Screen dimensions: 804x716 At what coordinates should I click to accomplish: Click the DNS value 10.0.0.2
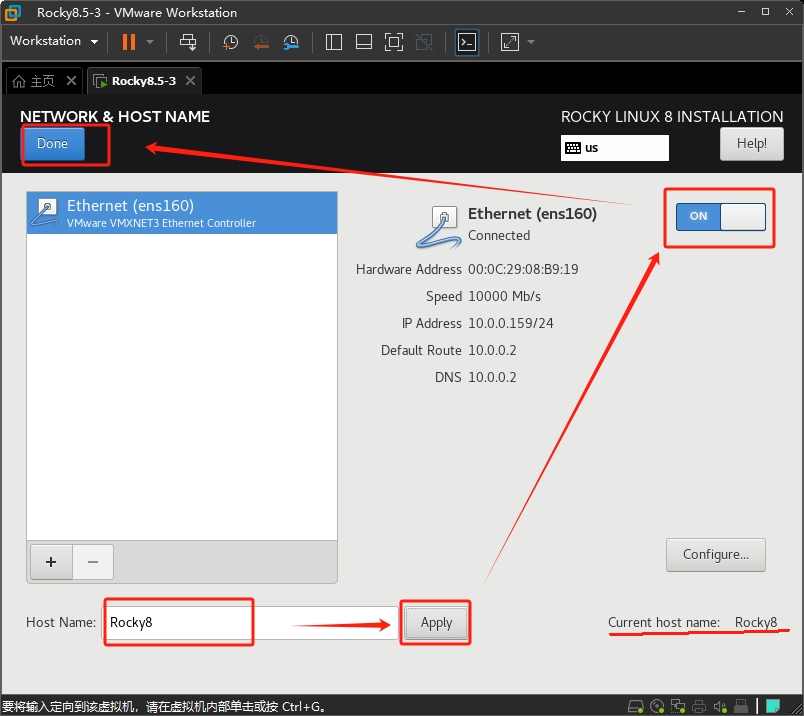(492, 377)
